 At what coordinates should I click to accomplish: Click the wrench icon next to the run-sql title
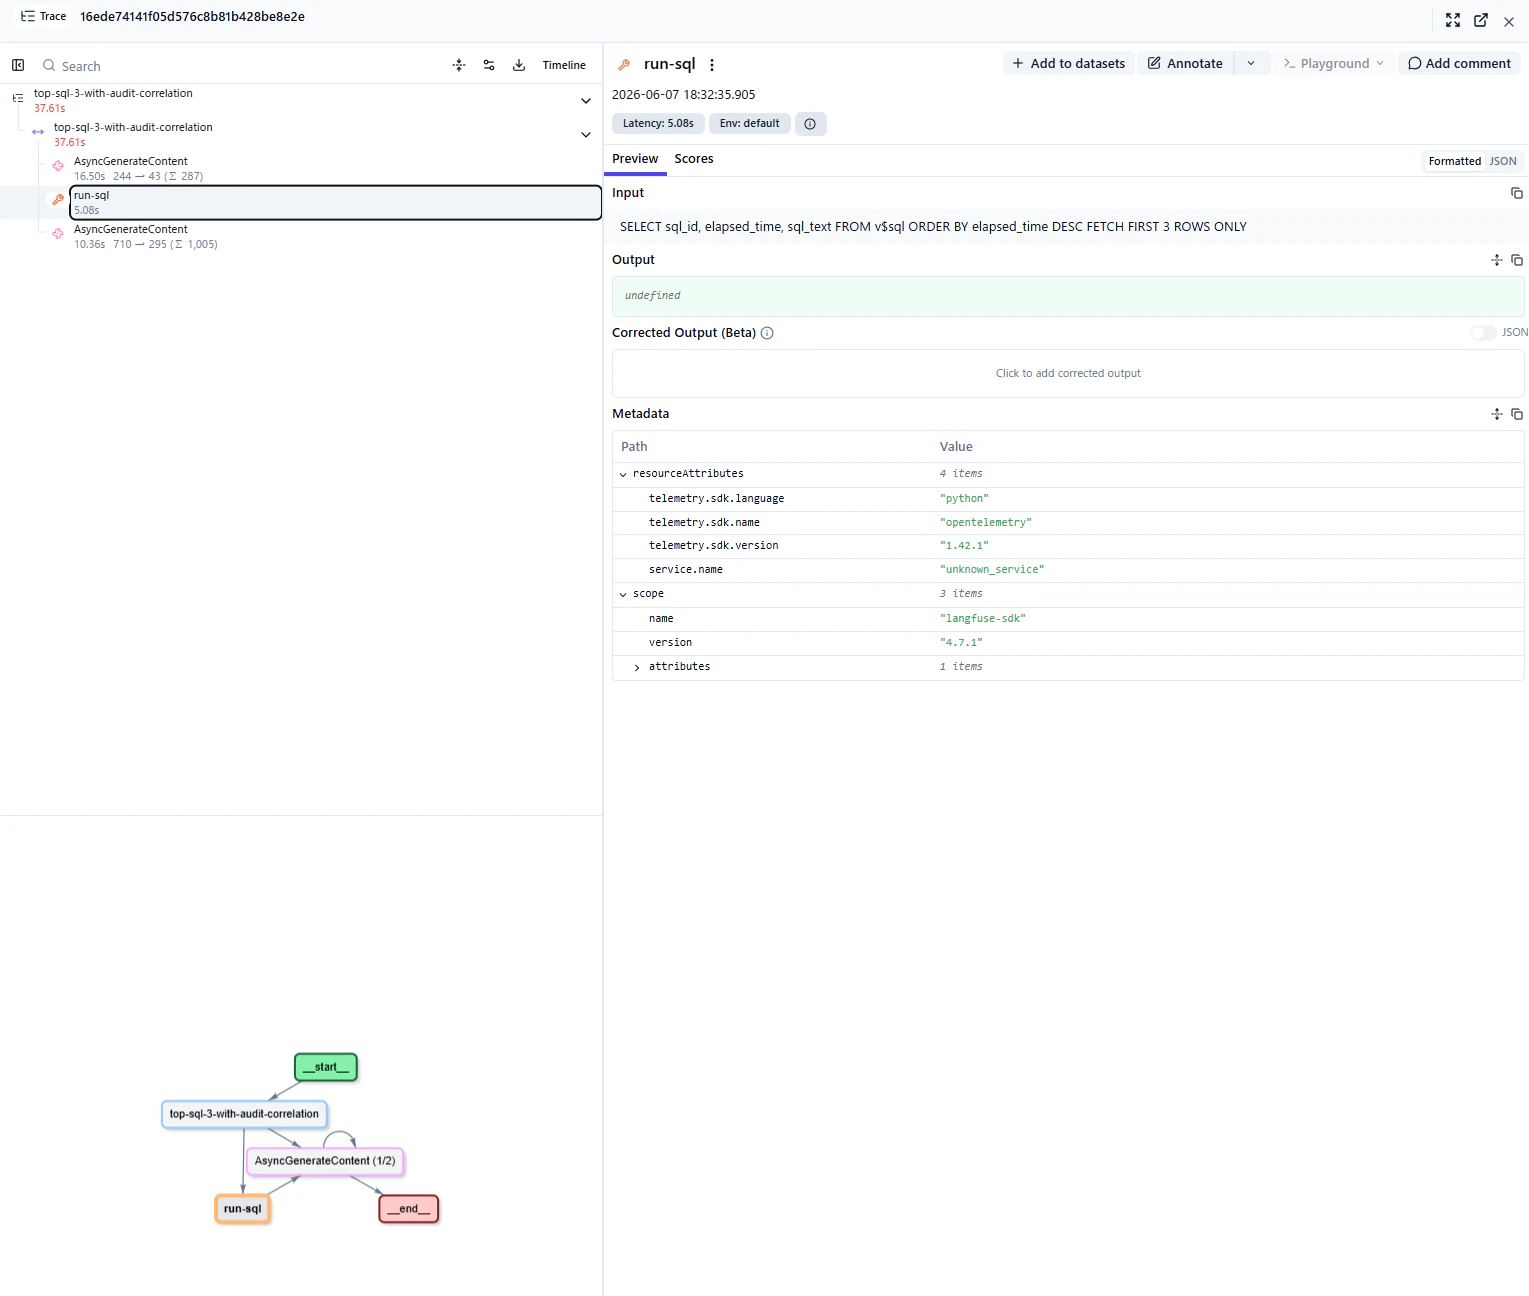(624, 64)
